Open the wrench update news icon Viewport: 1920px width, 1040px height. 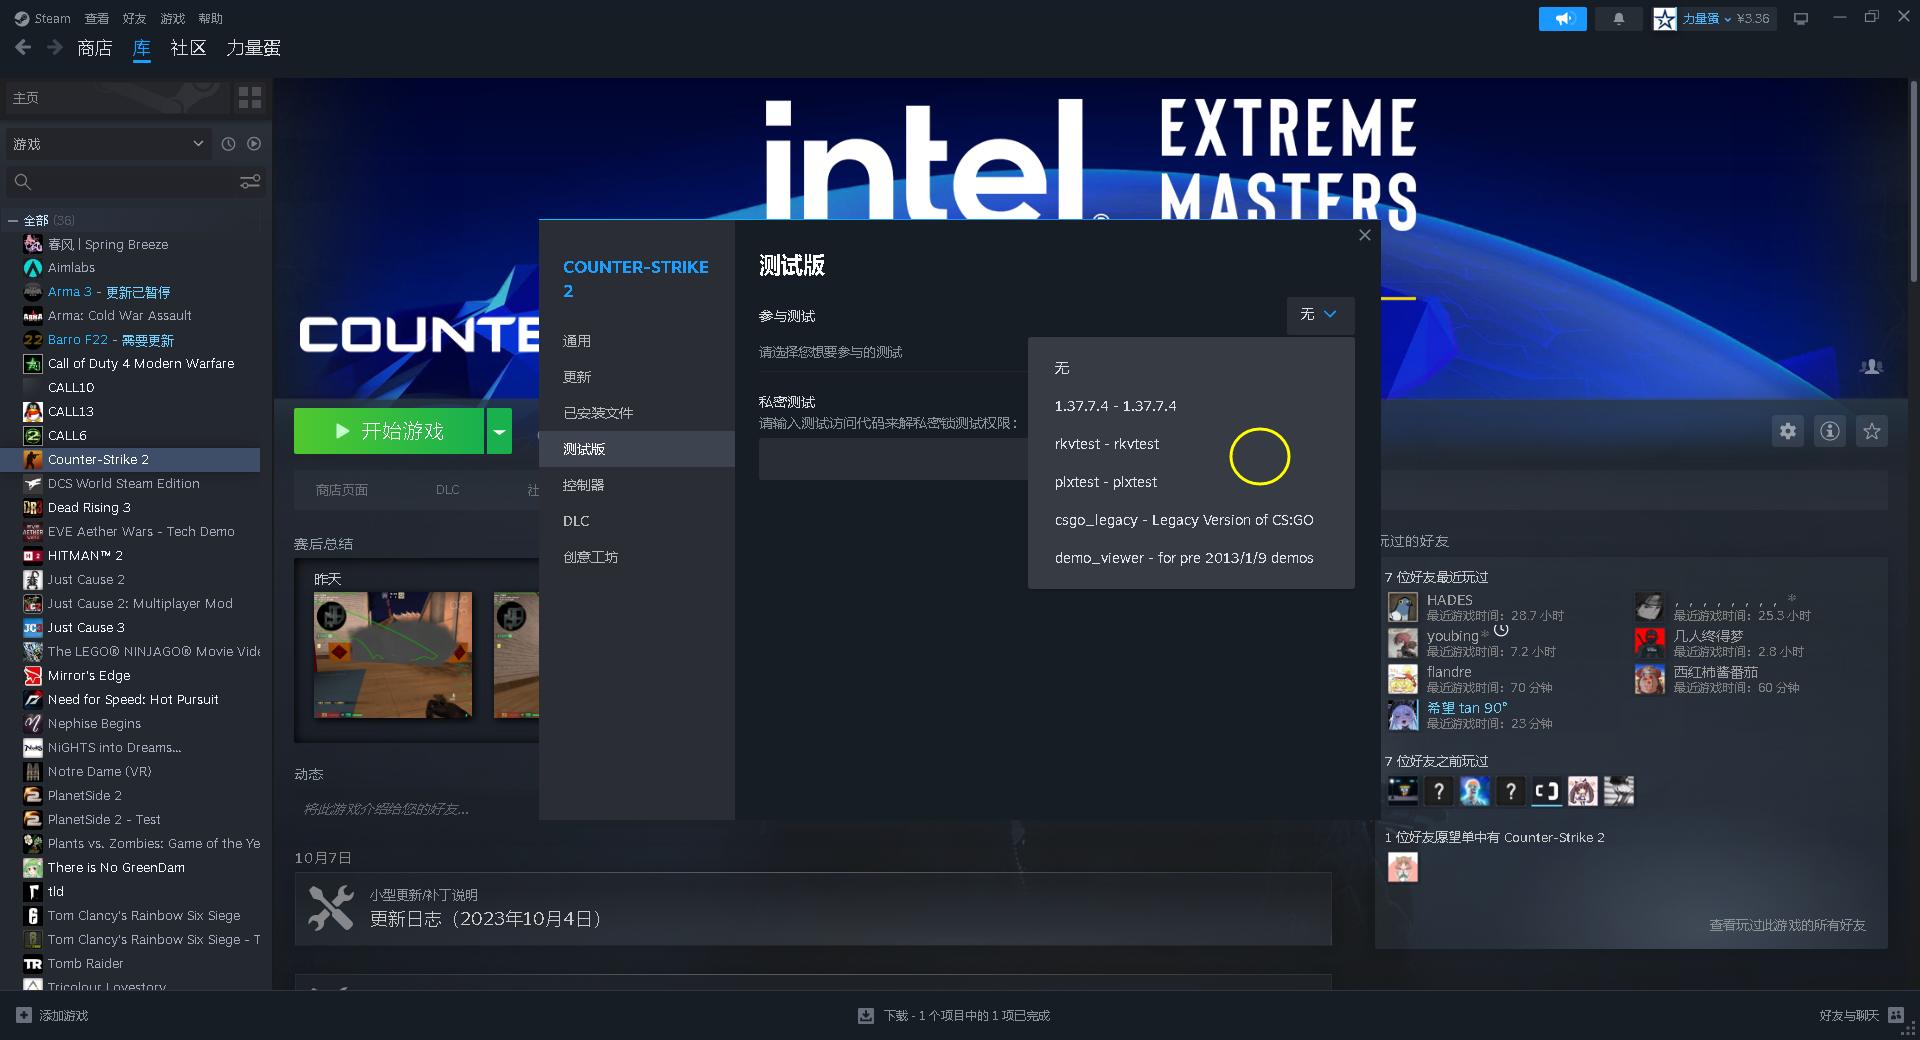[331, 909]
